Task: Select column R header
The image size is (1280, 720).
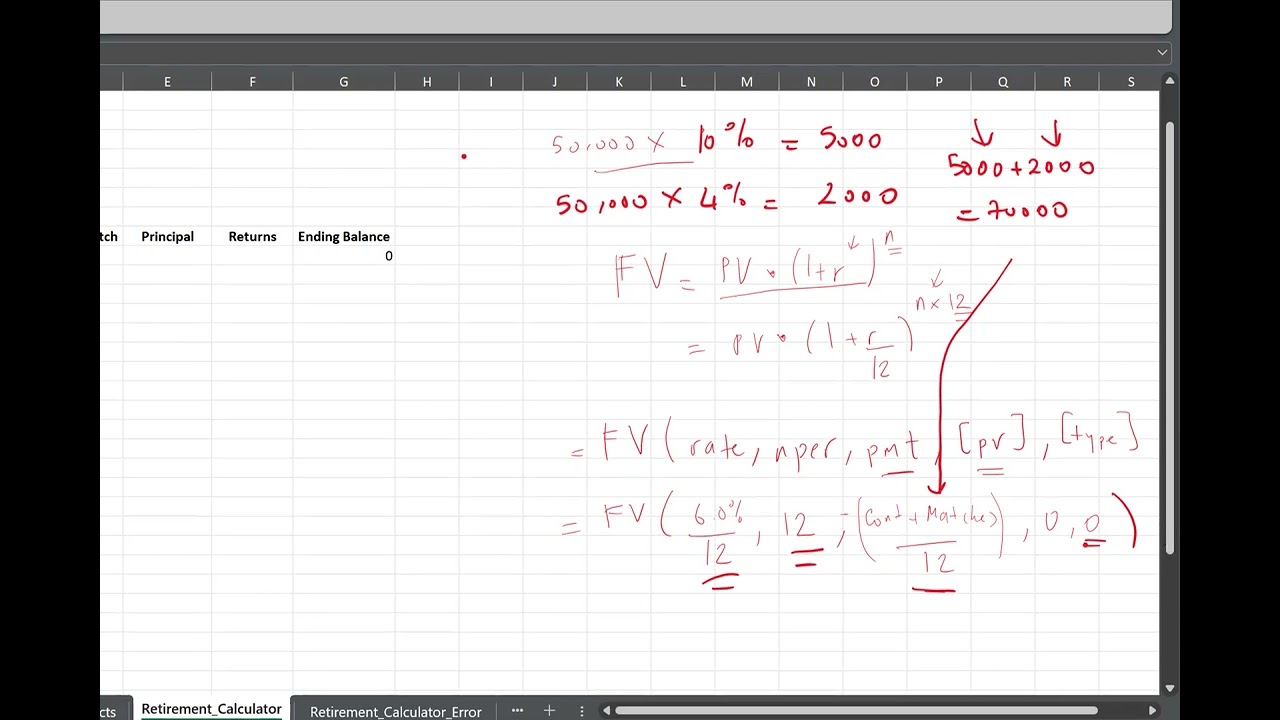Action: [1067, 81]
